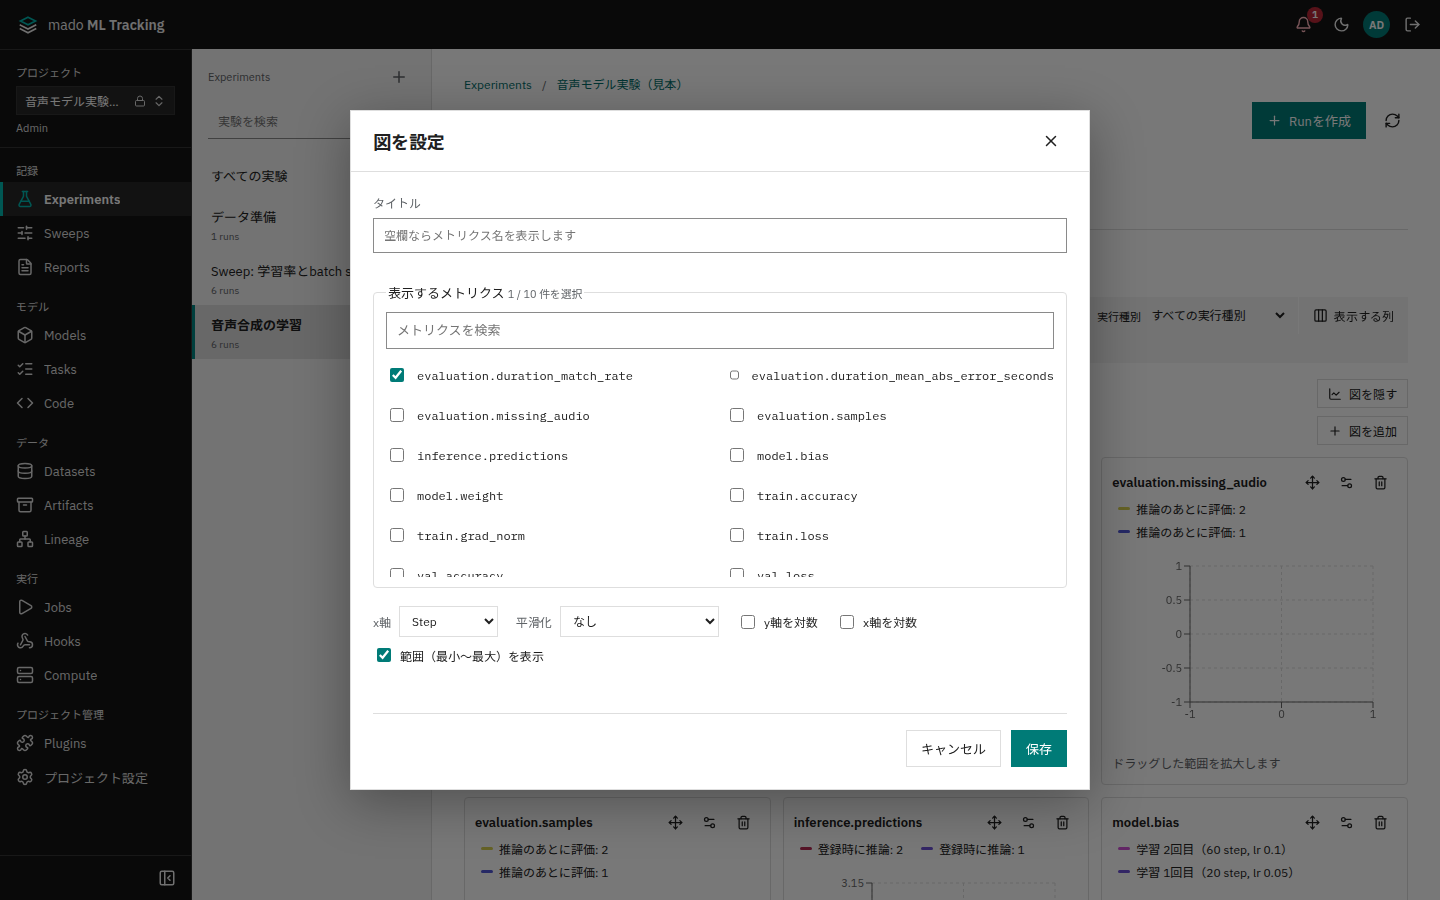Image resolution: width=1440 pixels, height=900 pixels.
Task: Check model.weight metric
Action: (397, 495)
